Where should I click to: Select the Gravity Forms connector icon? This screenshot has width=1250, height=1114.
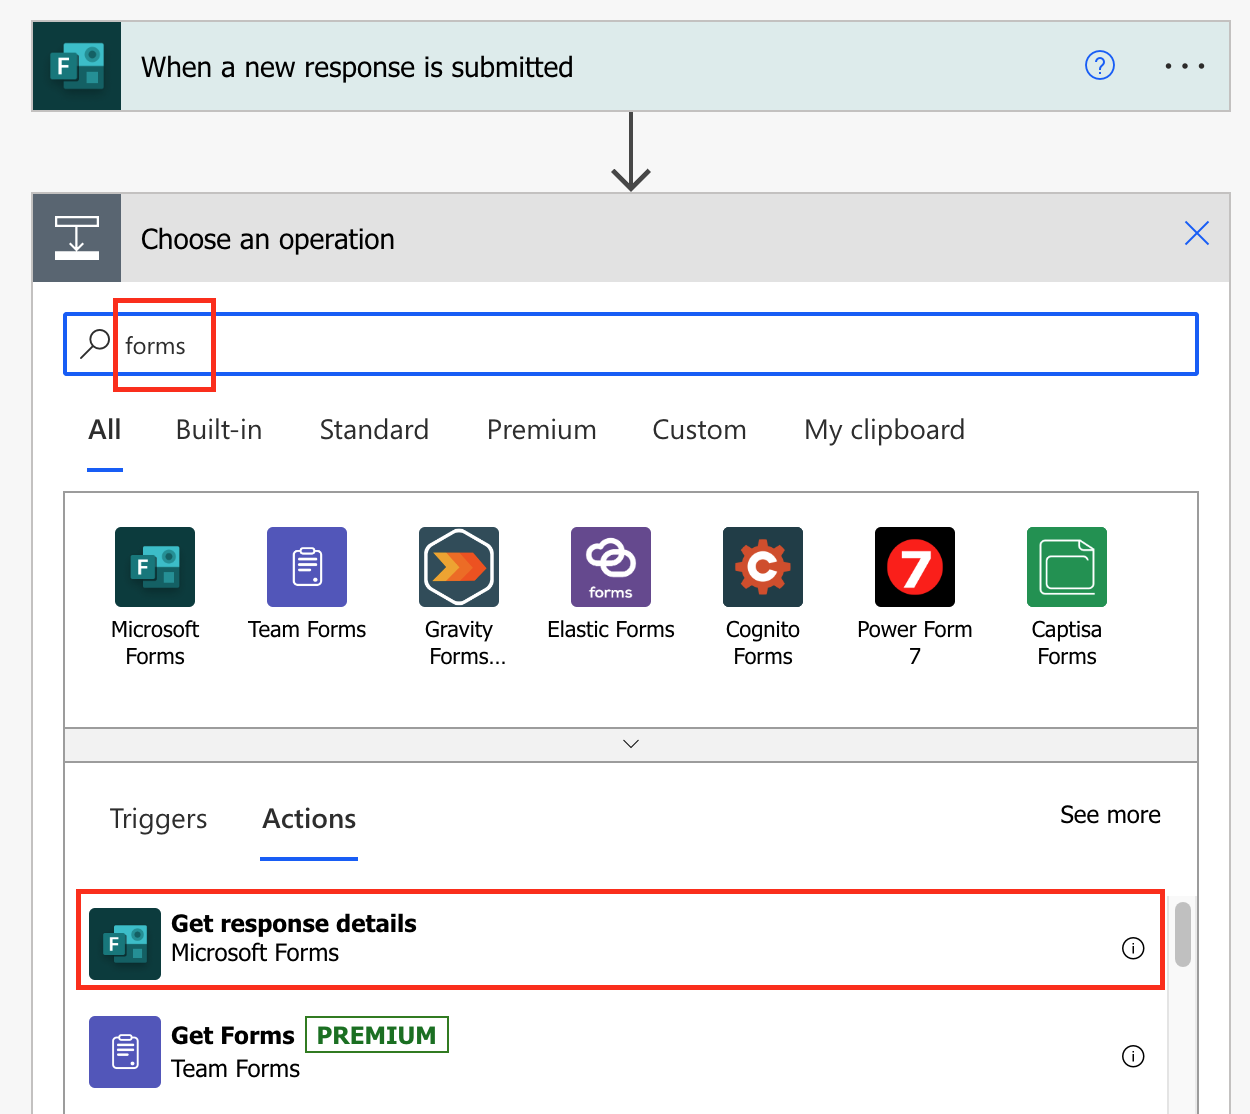coord(459,567)
